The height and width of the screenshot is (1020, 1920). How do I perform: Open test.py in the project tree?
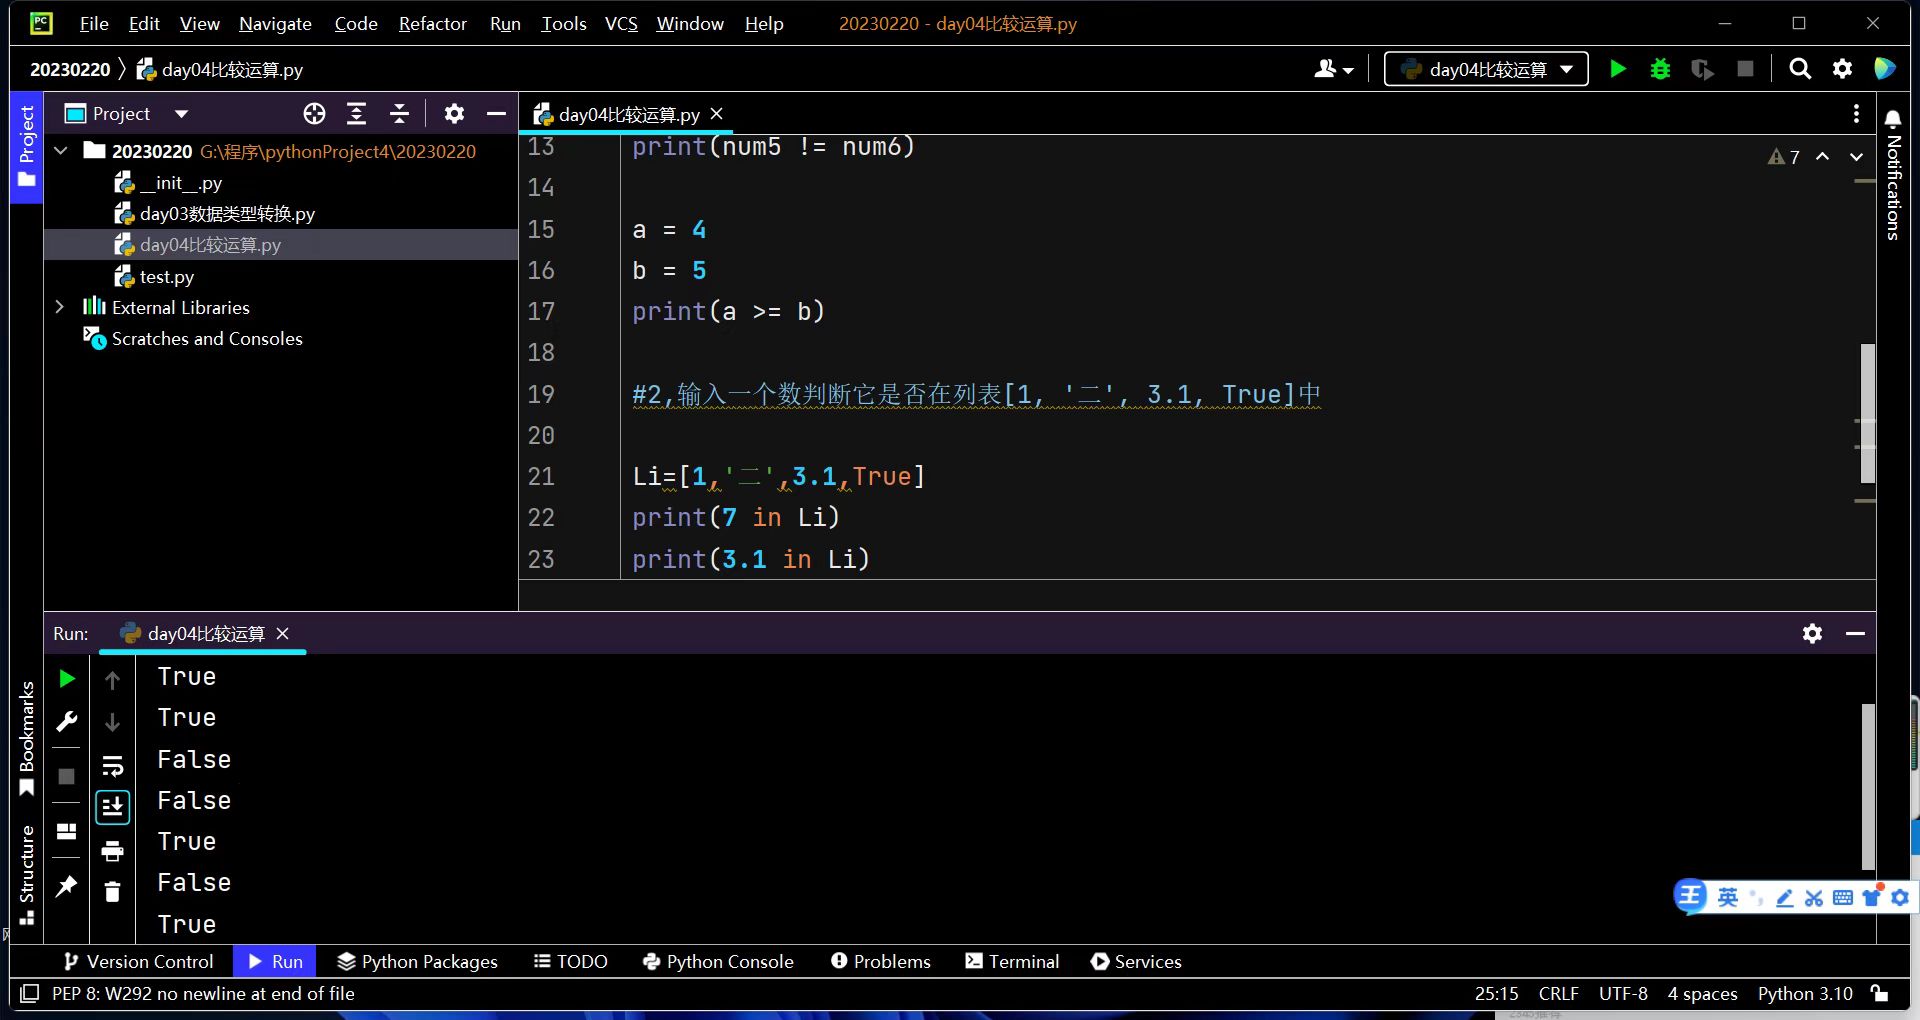click(166, 276)
